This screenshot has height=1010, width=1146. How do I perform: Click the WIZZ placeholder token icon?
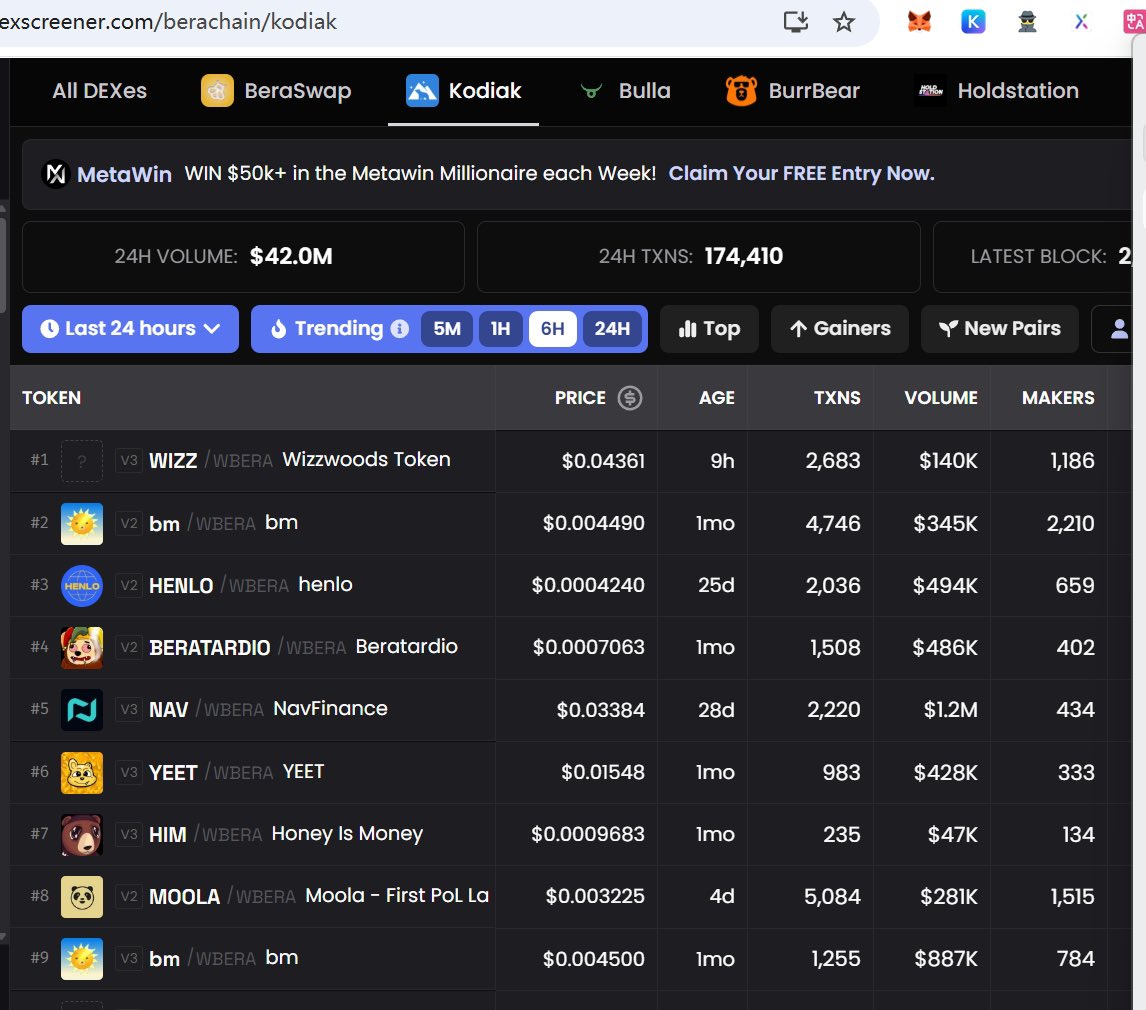(82, 460)
